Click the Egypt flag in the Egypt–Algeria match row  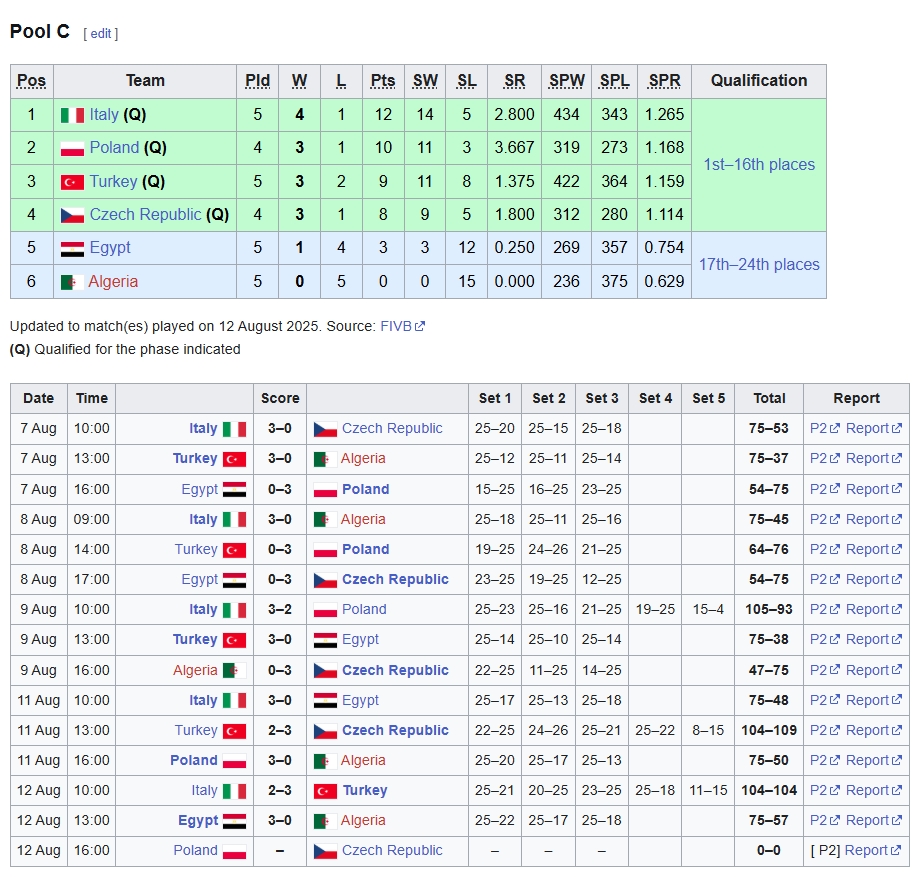point(234,821)
